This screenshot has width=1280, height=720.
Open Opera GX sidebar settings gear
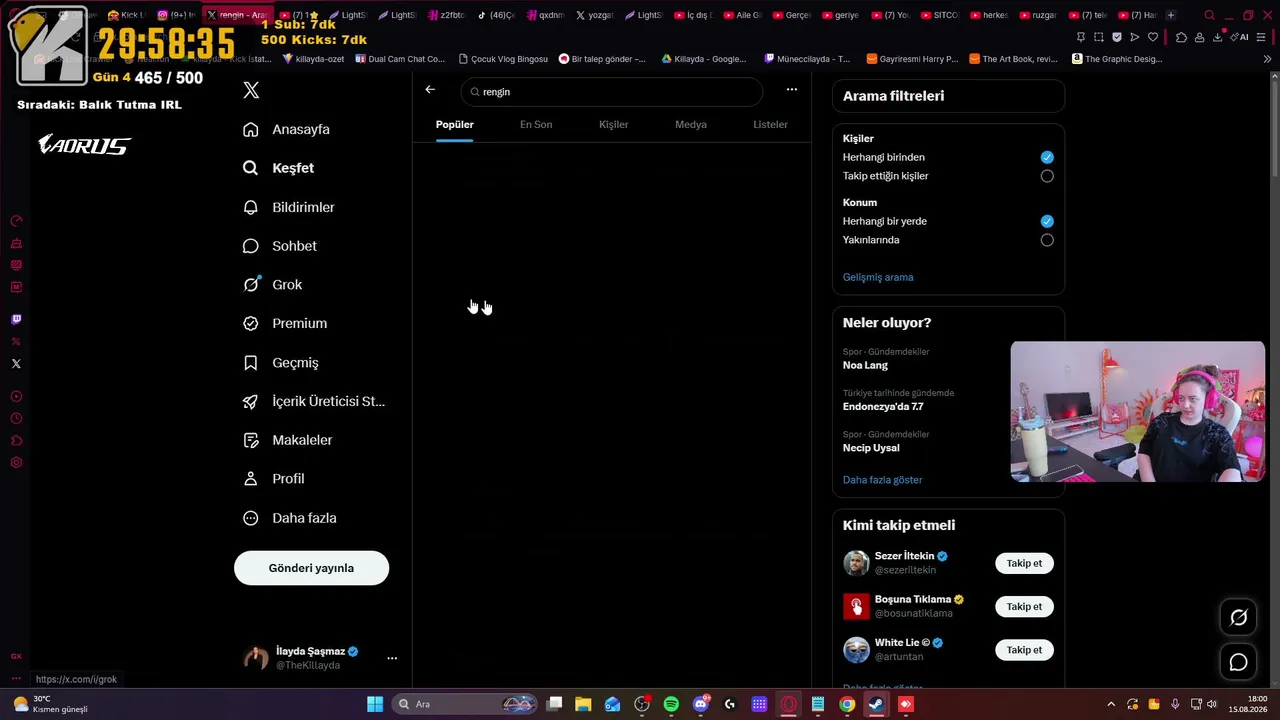16,463
